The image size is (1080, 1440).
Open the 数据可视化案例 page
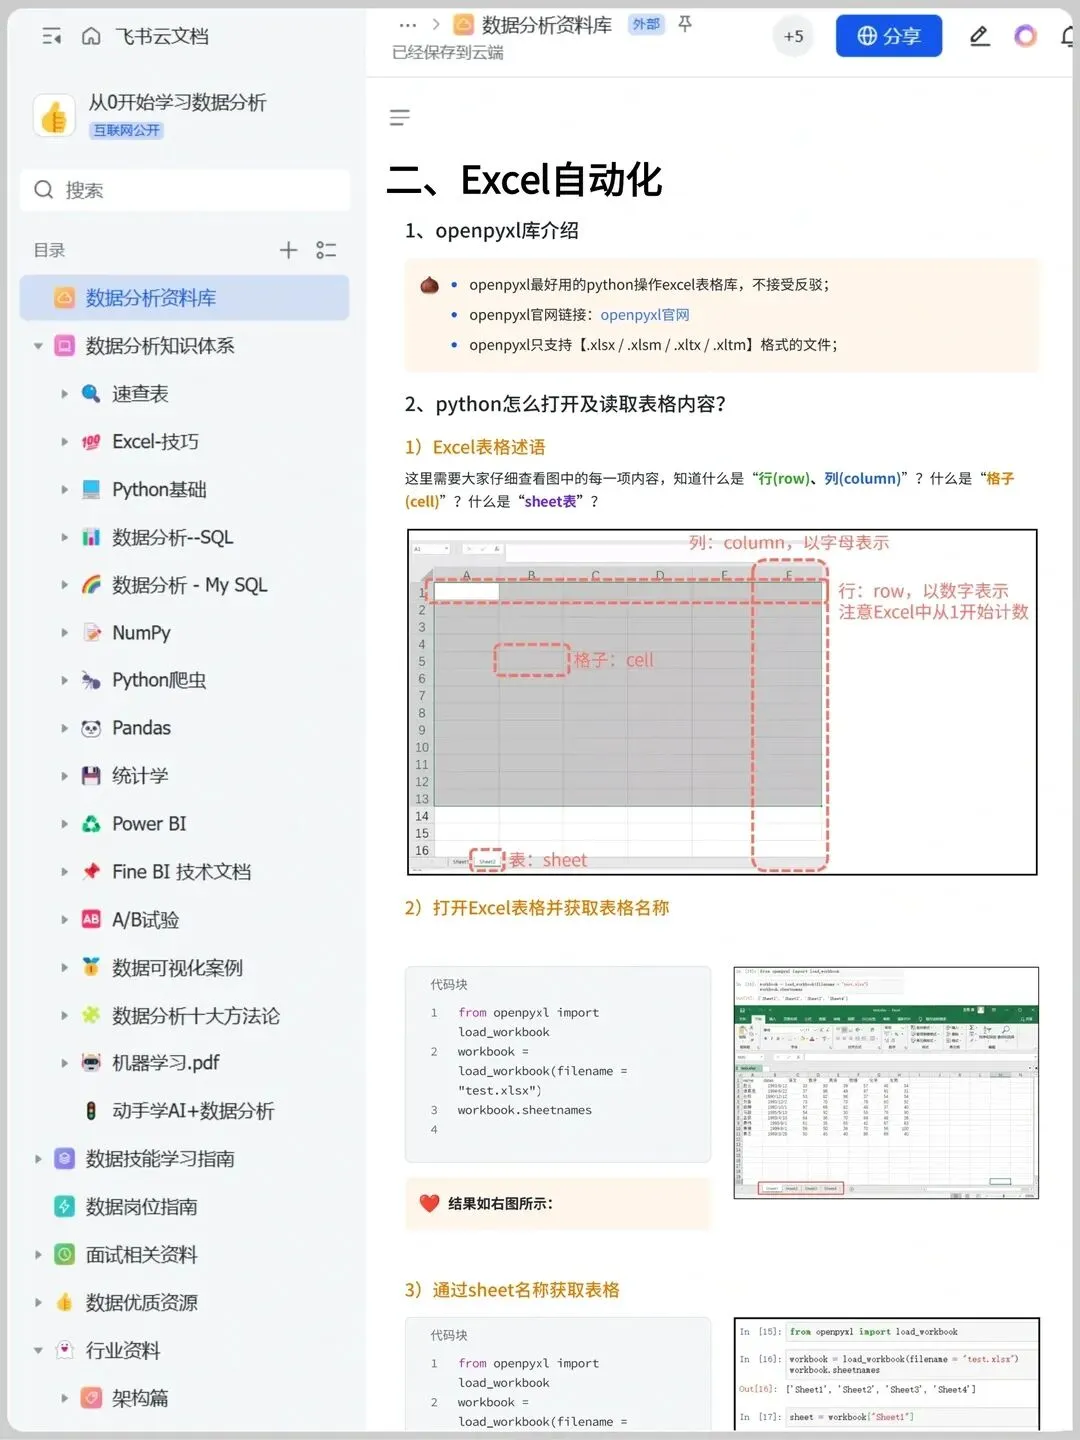[177, 968]
